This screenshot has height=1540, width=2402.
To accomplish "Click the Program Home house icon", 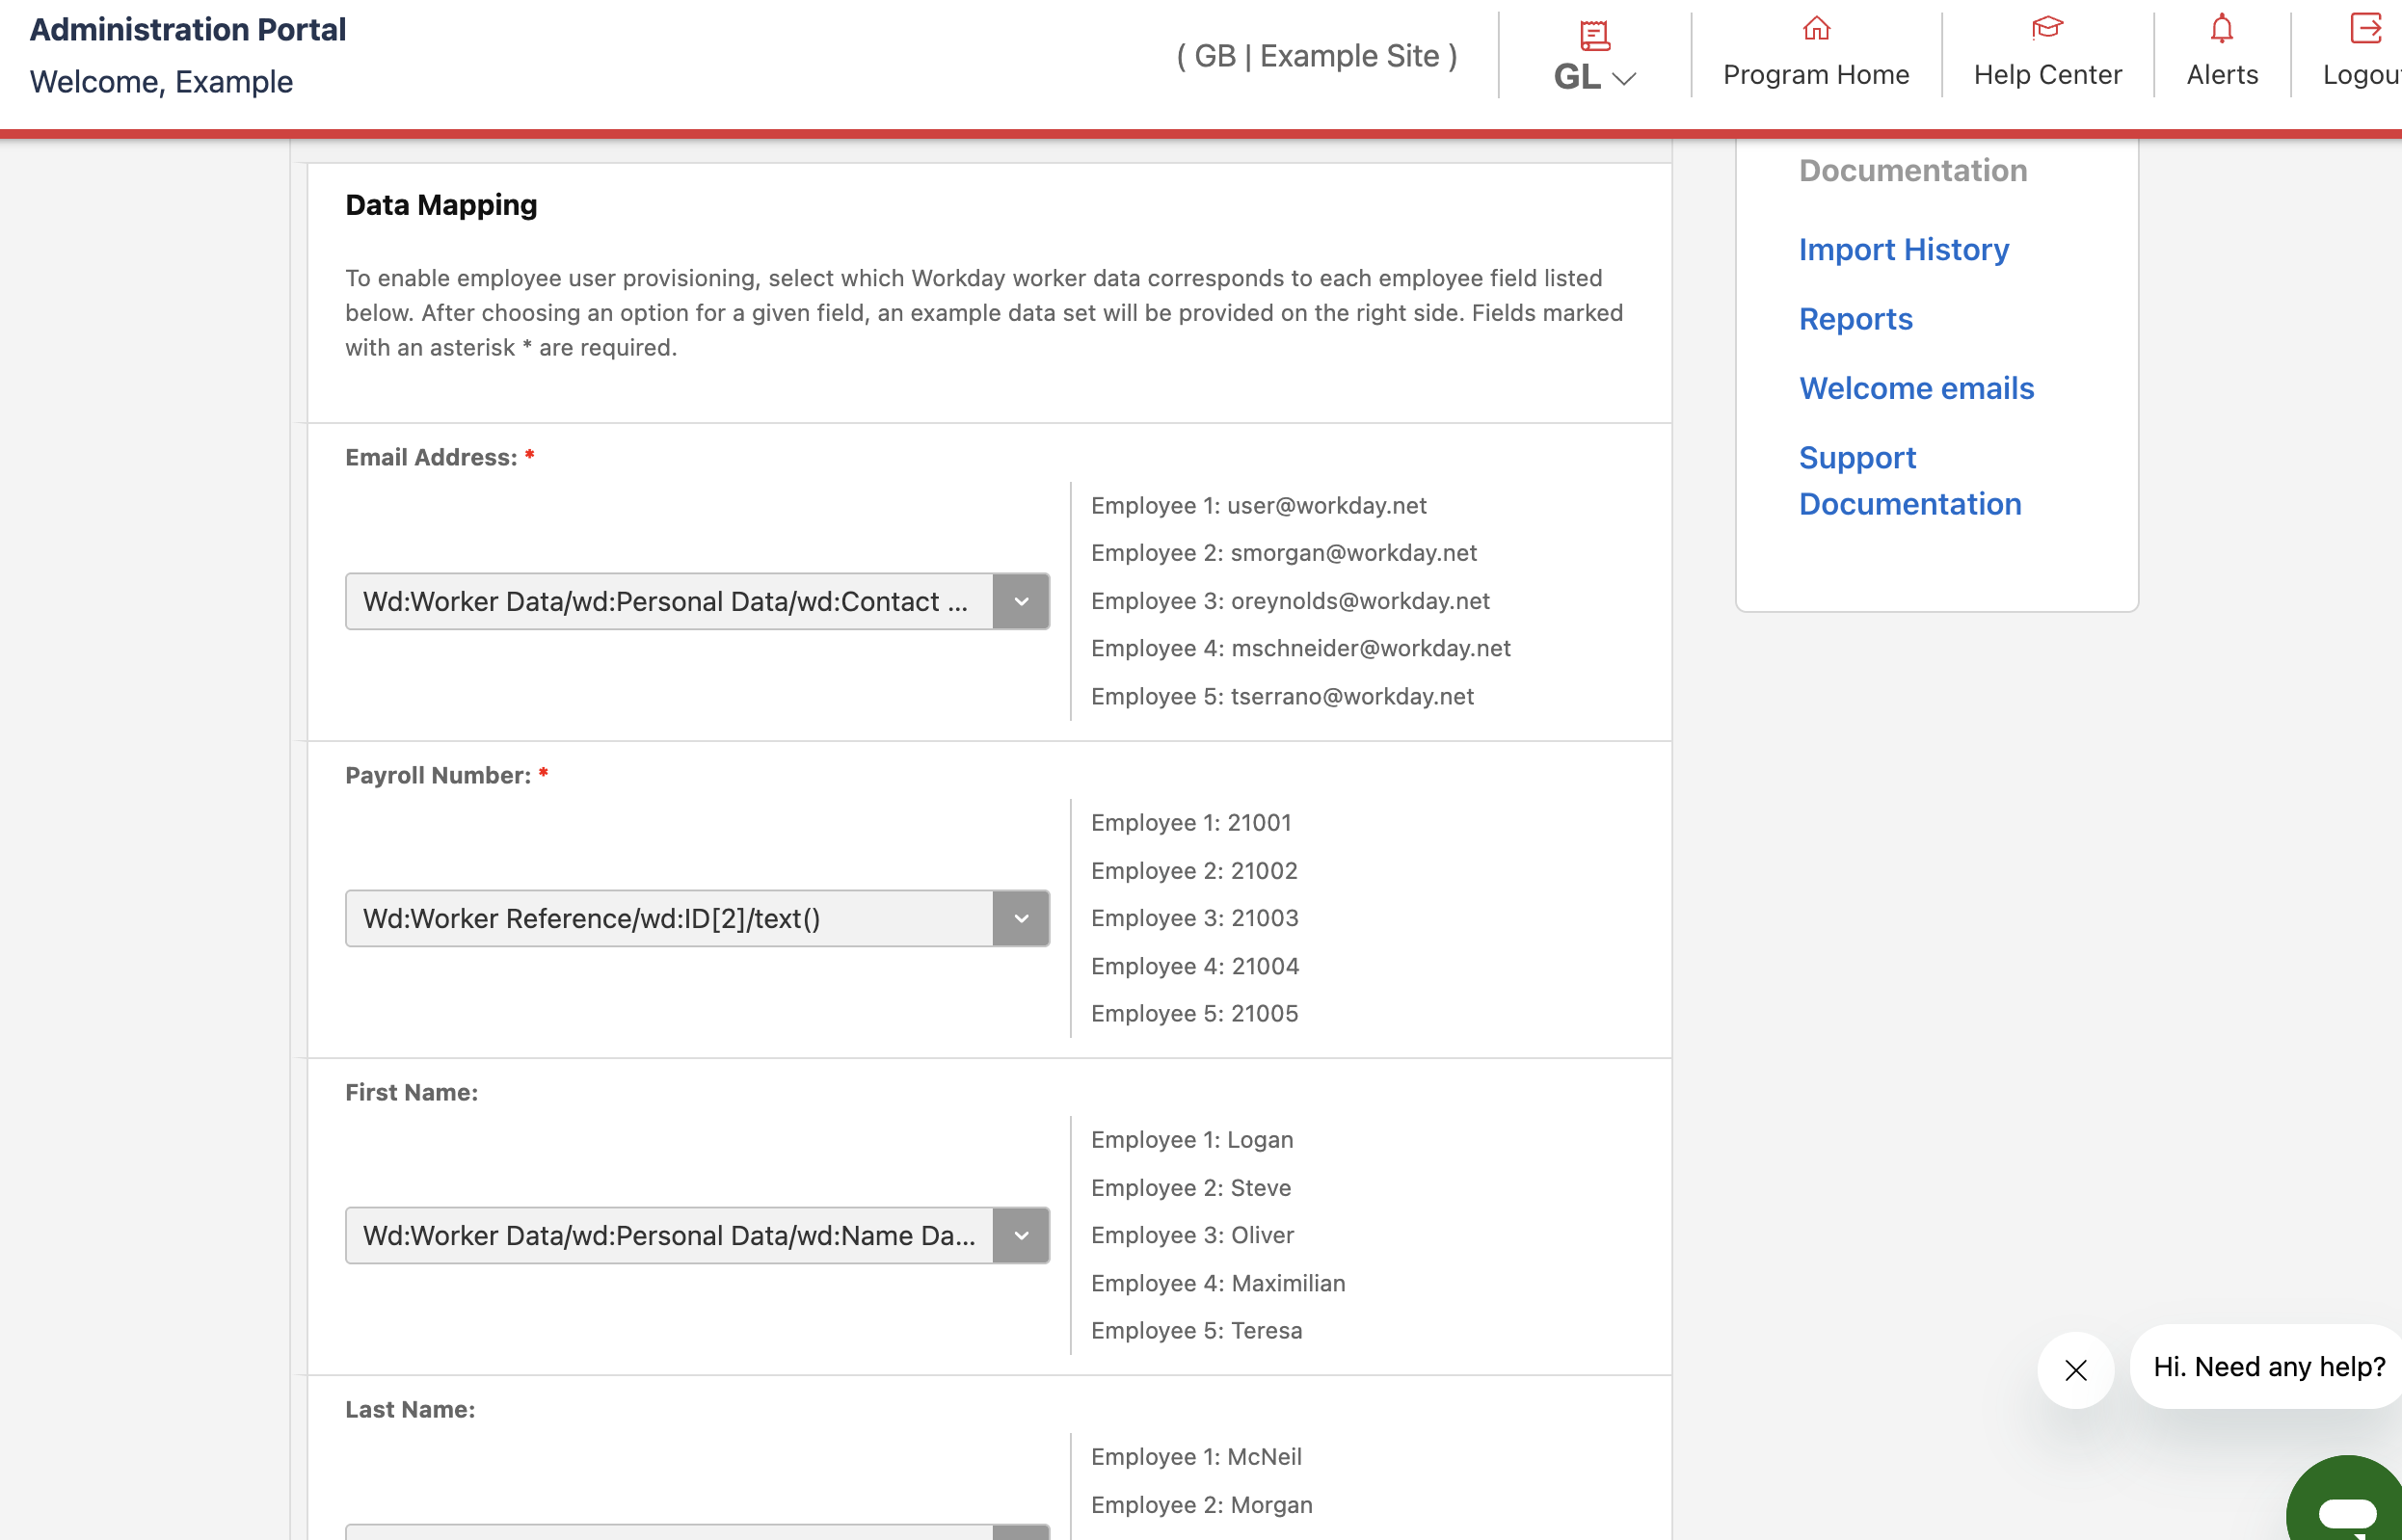I will [1816, 28].
